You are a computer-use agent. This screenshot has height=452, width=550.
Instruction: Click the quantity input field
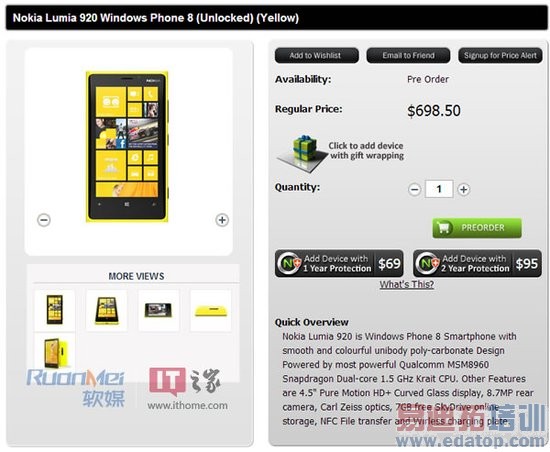(439, 189)
